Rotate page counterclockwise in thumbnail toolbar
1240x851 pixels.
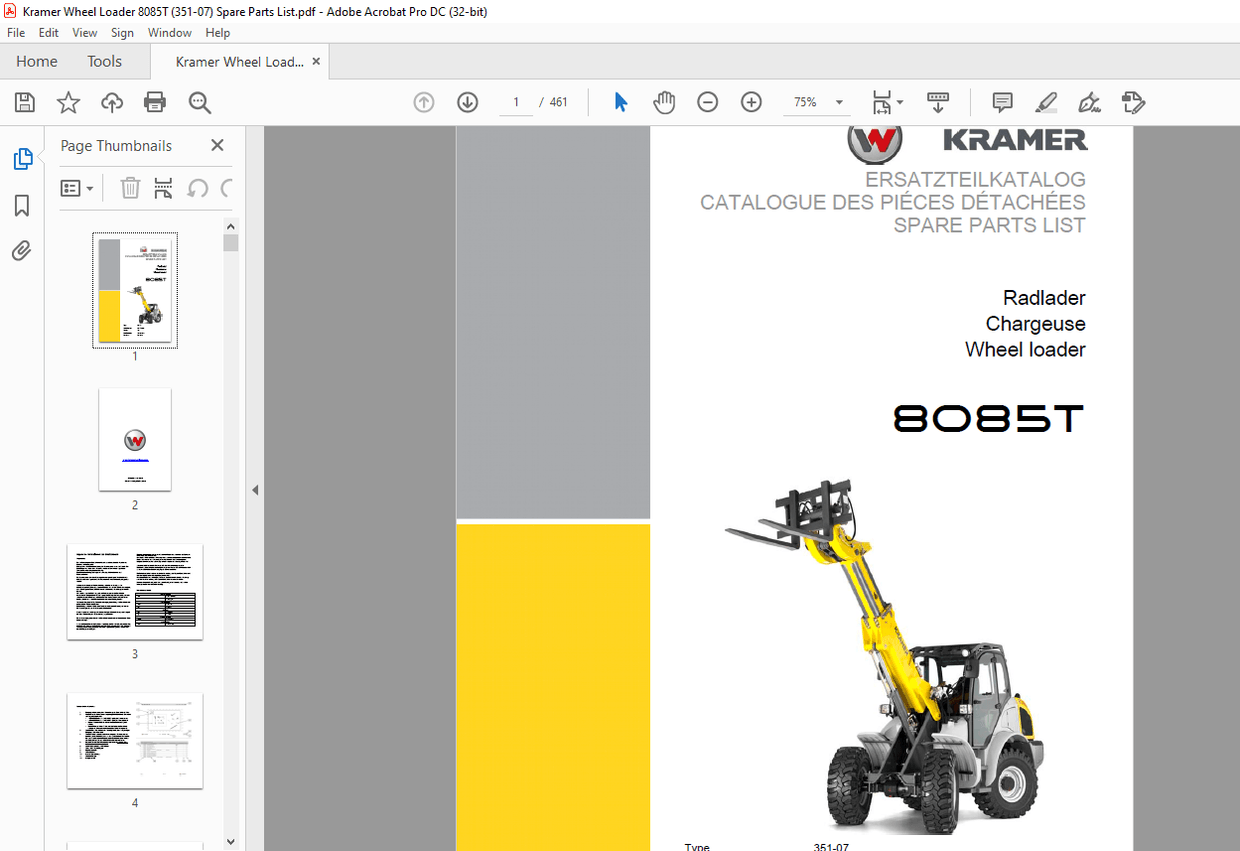pos(199,188)
